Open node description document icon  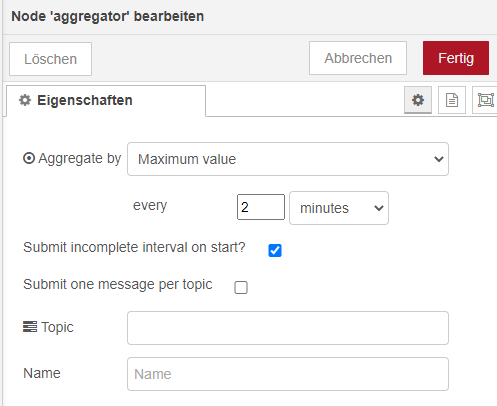(x=452, y=100)
